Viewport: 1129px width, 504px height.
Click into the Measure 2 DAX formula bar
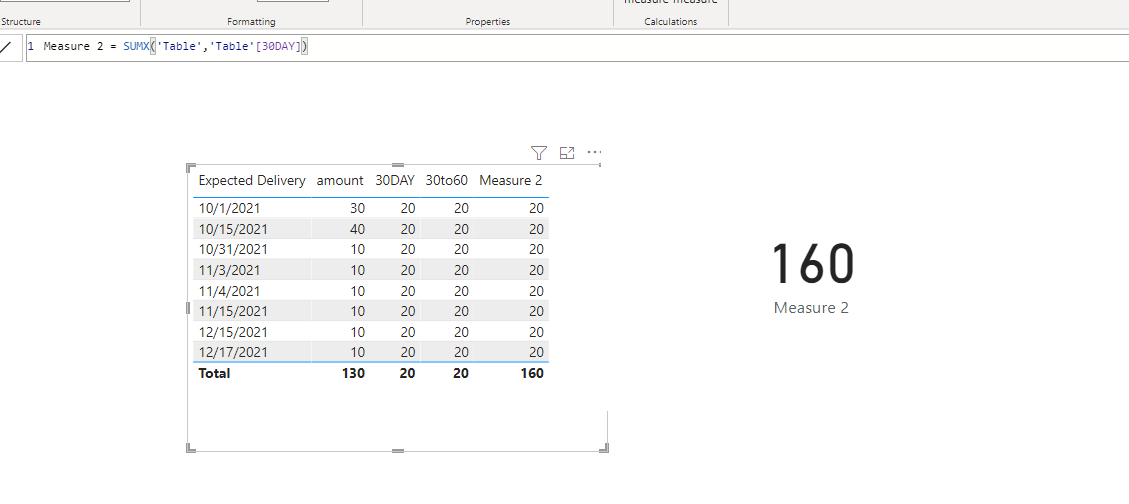click(x=576, y=48)
